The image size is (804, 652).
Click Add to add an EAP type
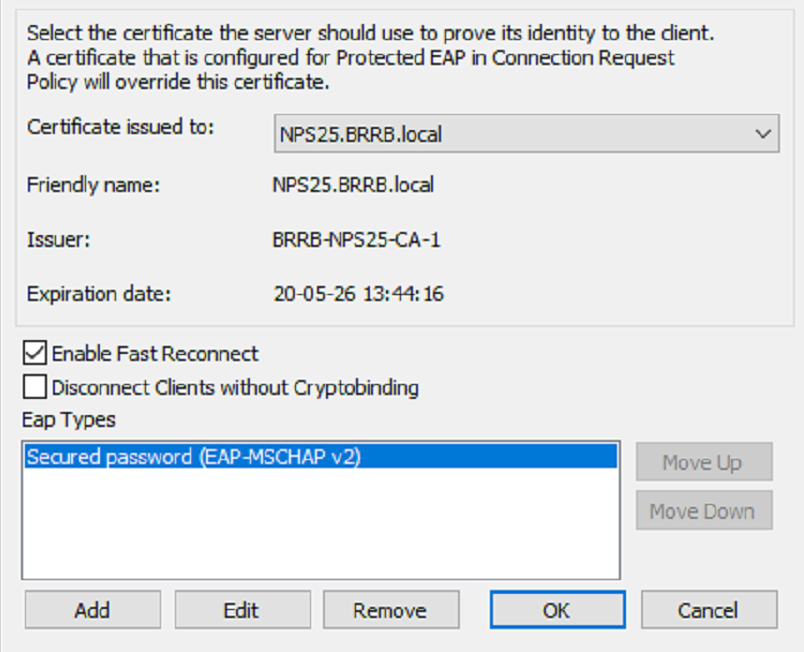(92, 610)
